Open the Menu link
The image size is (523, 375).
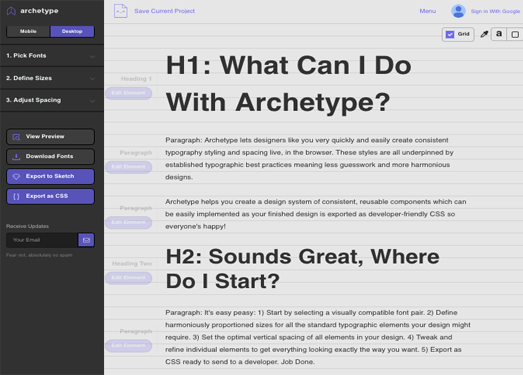point(428,11)
